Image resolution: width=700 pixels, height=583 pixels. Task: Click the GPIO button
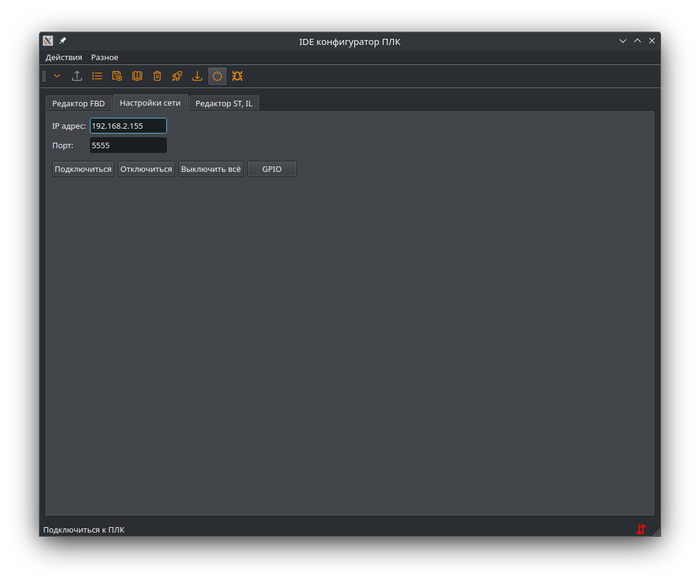tap(272, 169)
